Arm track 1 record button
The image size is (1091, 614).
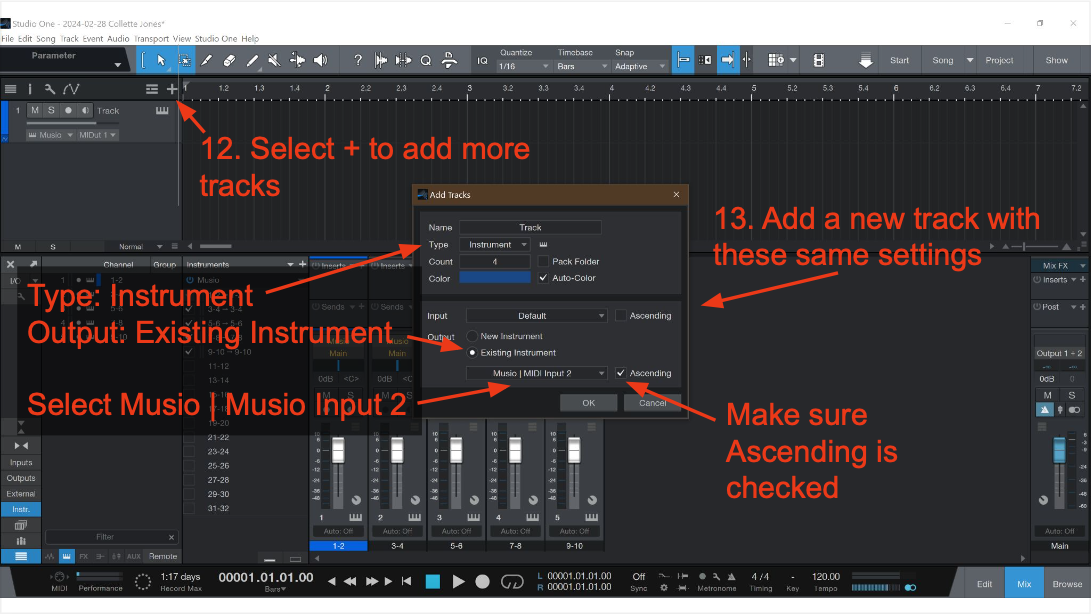[x=68, y=110]
